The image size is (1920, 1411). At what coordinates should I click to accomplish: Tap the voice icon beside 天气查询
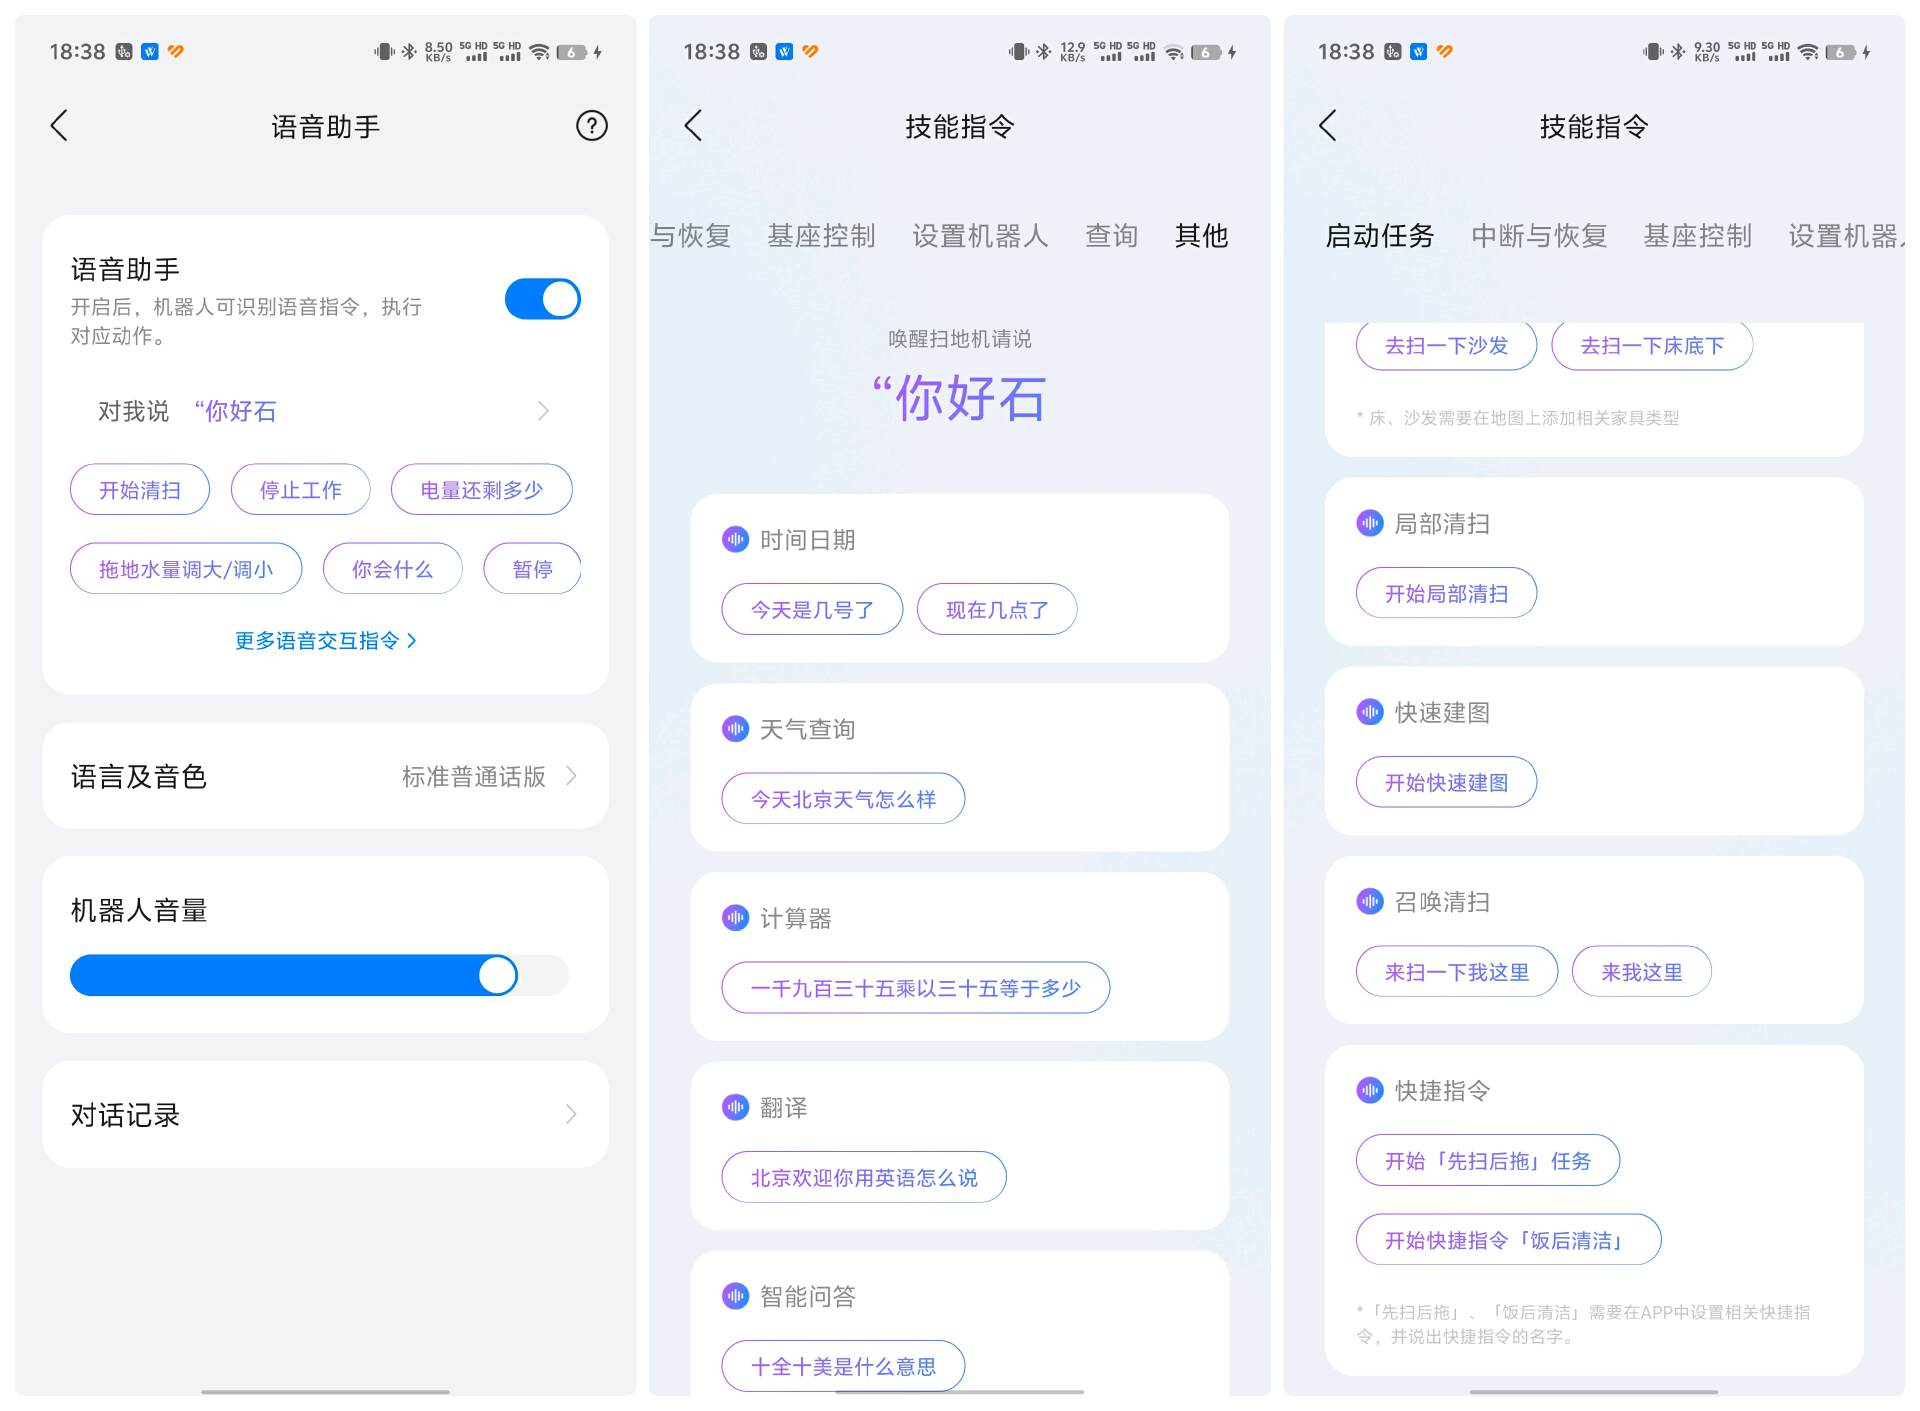(735, 729)
